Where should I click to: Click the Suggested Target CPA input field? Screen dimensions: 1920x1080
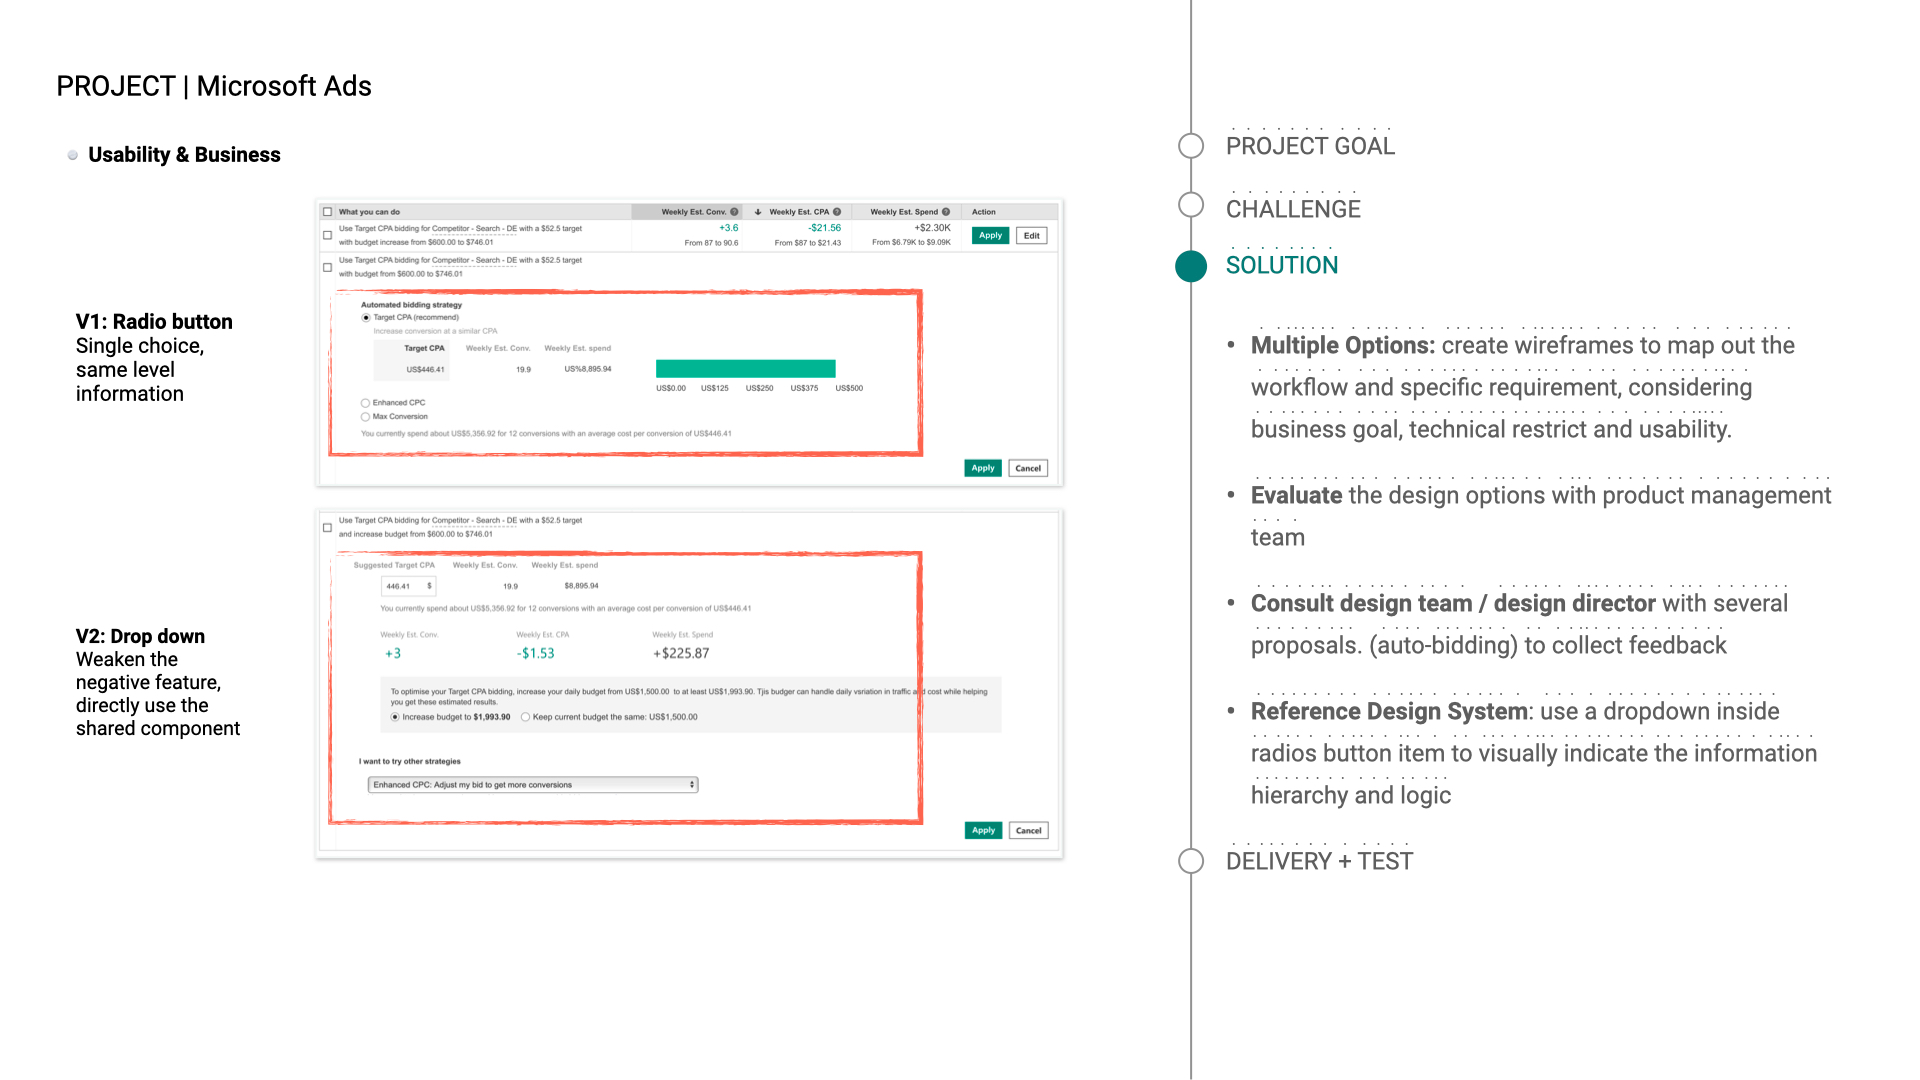coord(407,586)
